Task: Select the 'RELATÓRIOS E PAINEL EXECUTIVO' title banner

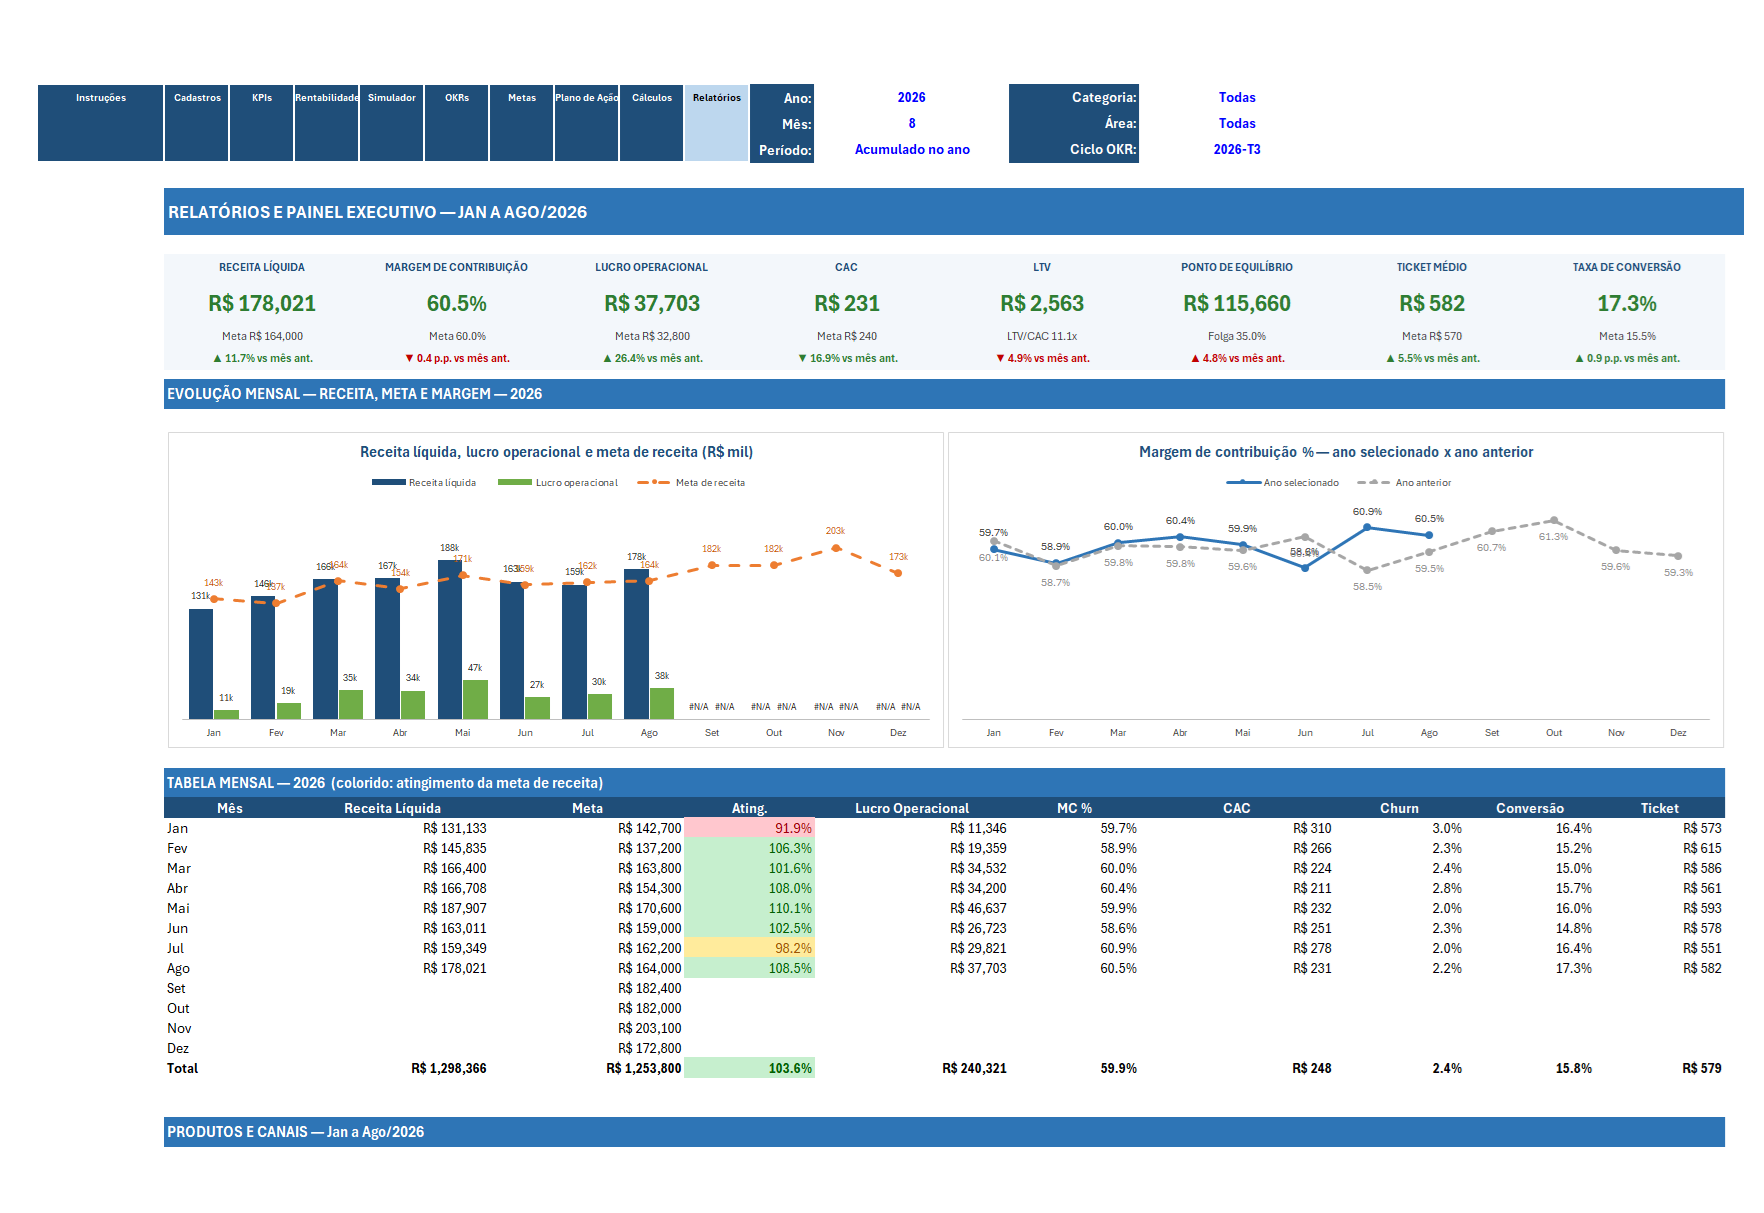Action: tap(954, 212)
